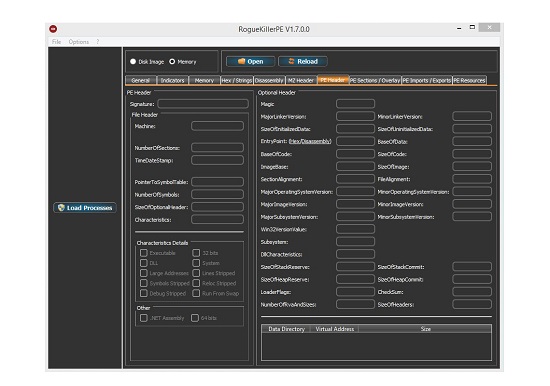Select the PE Header tab
This screenshot has width=550, height=386.
click(333, 80)
